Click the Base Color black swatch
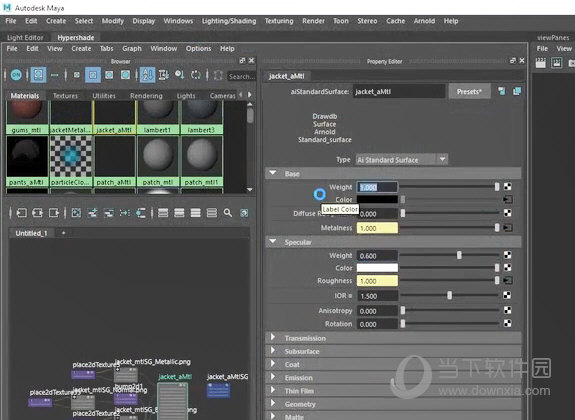The height and width of the screenshot is (420, 575). [377, 200]
